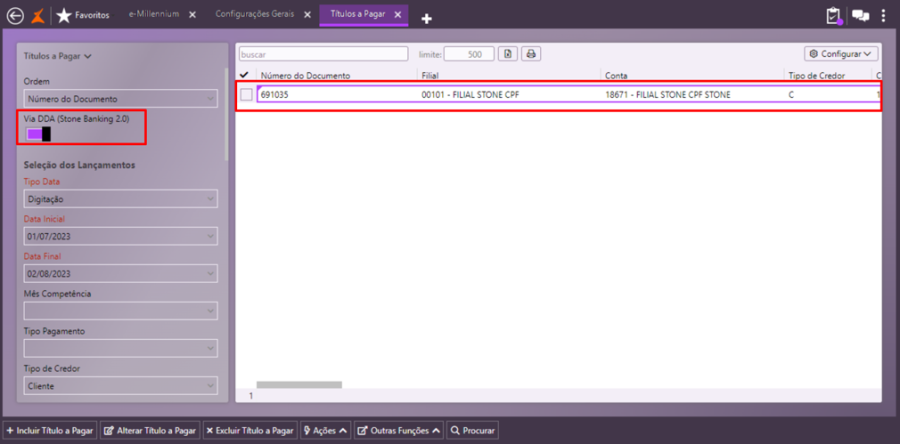Open the Mês Competência dropdown

pyautogui.click(x=121, y=311)
